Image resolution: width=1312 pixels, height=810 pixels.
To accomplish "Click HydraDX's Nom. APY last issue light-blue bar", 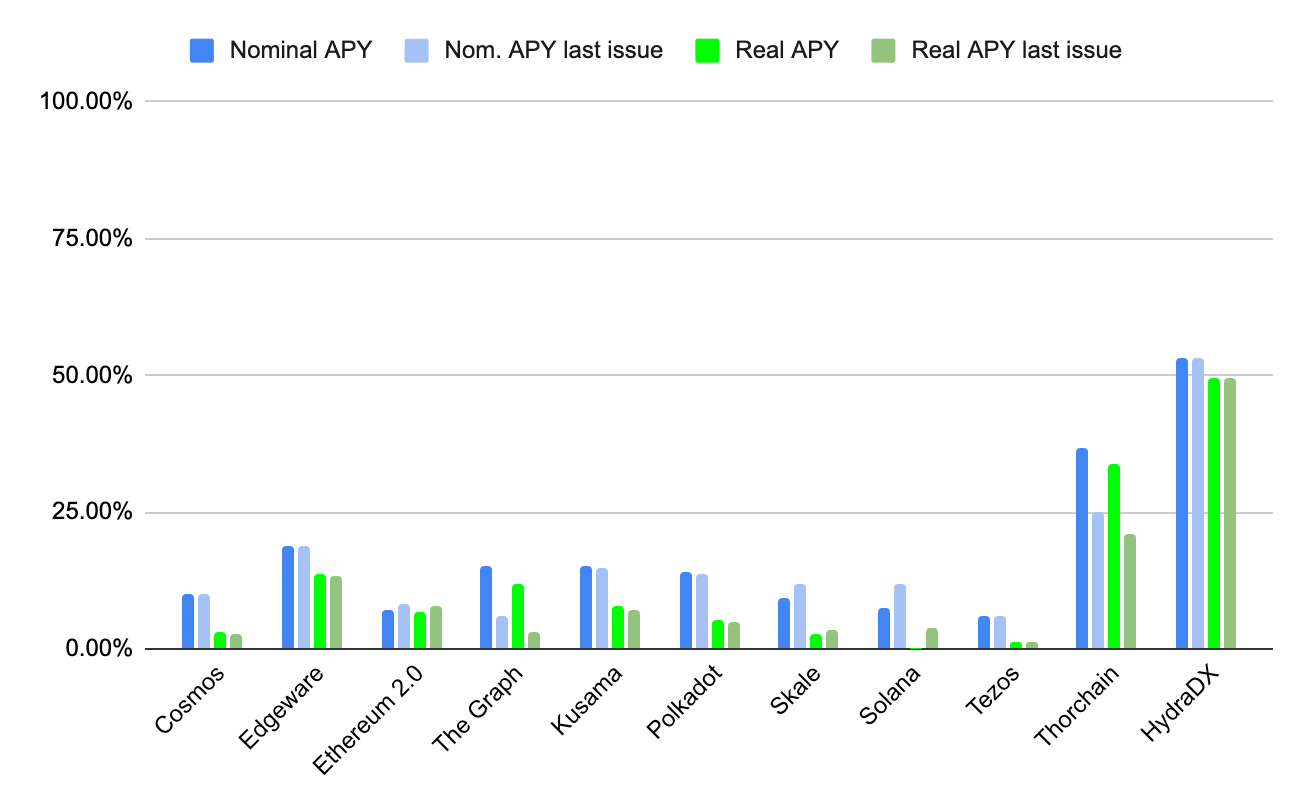I will click(1198, 504).
